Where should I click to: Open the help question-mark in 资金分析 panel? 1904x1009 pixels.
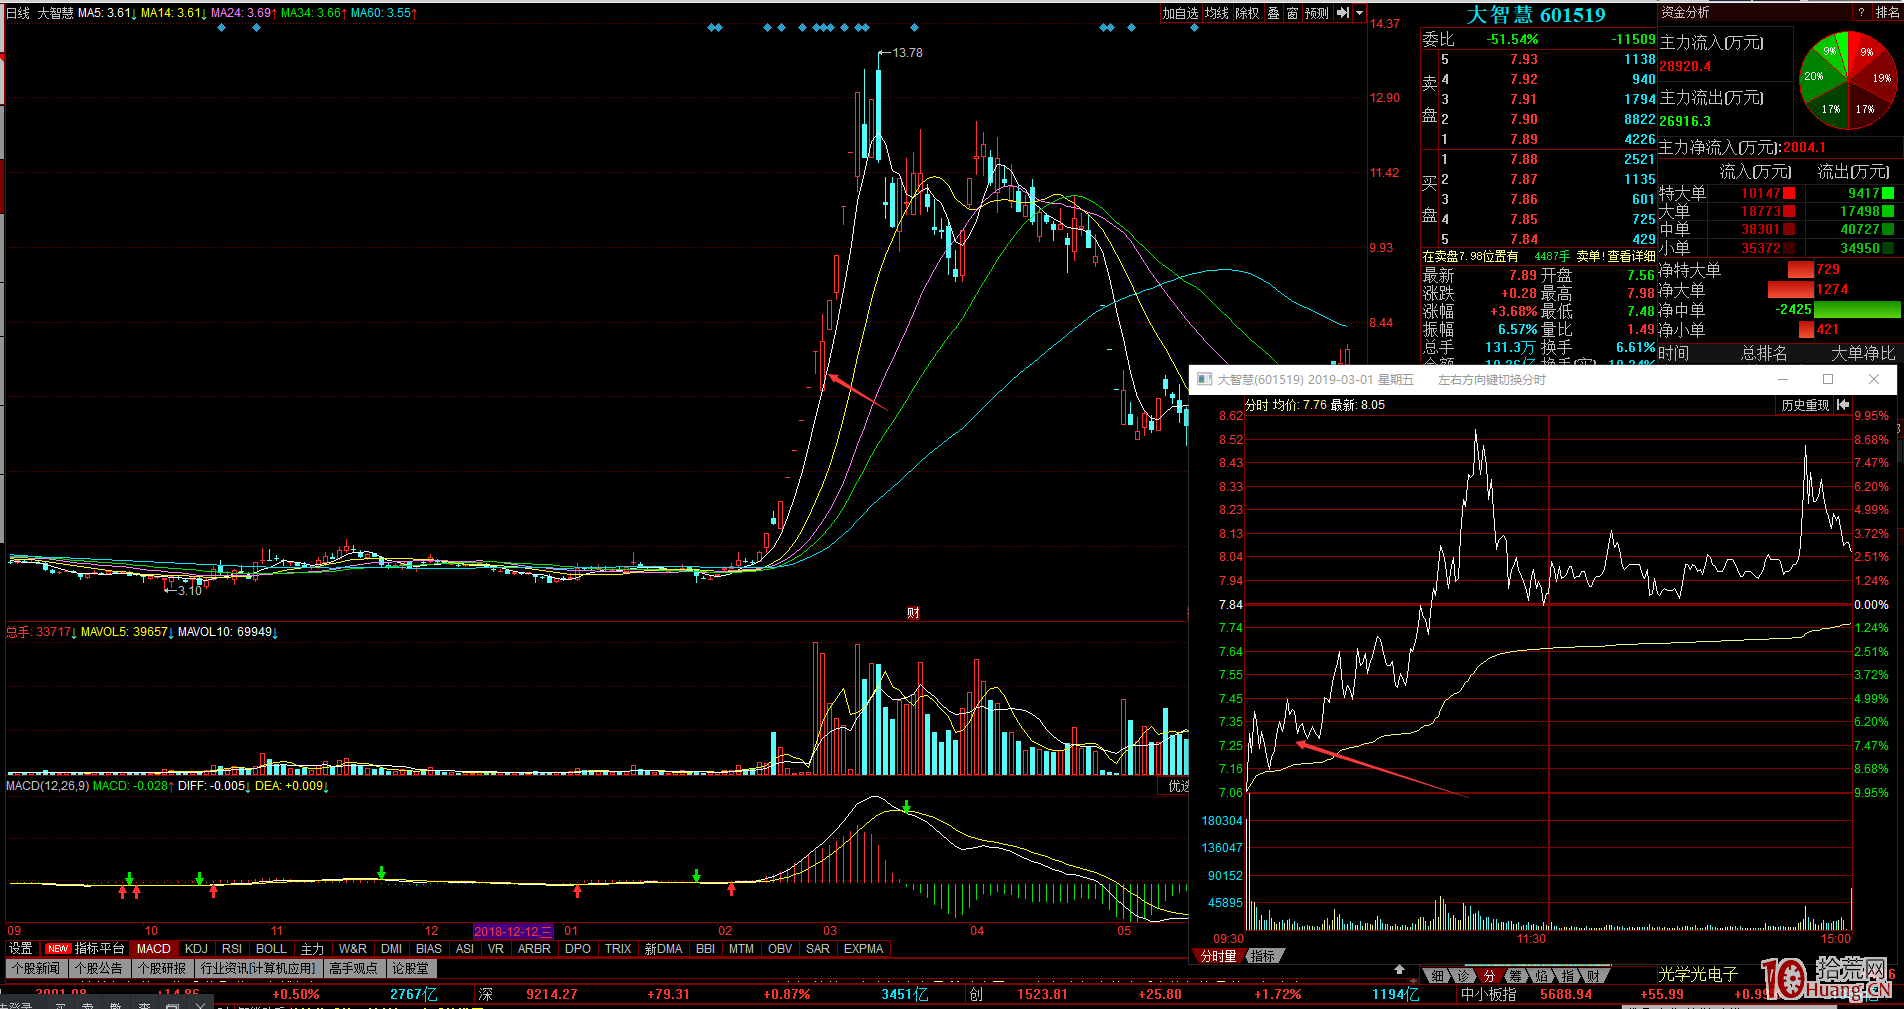pyautogui.click(x=1861, y=12)
